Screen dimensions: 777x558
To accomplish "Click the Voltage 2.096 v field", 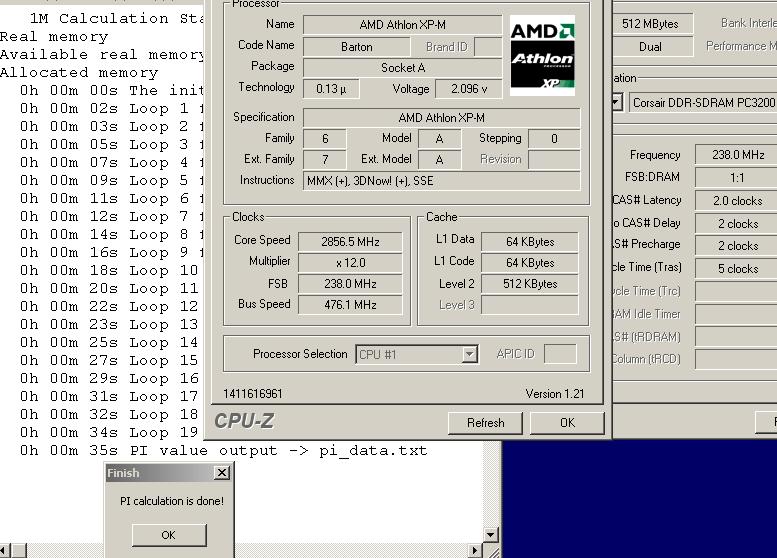I will (469, 89).
